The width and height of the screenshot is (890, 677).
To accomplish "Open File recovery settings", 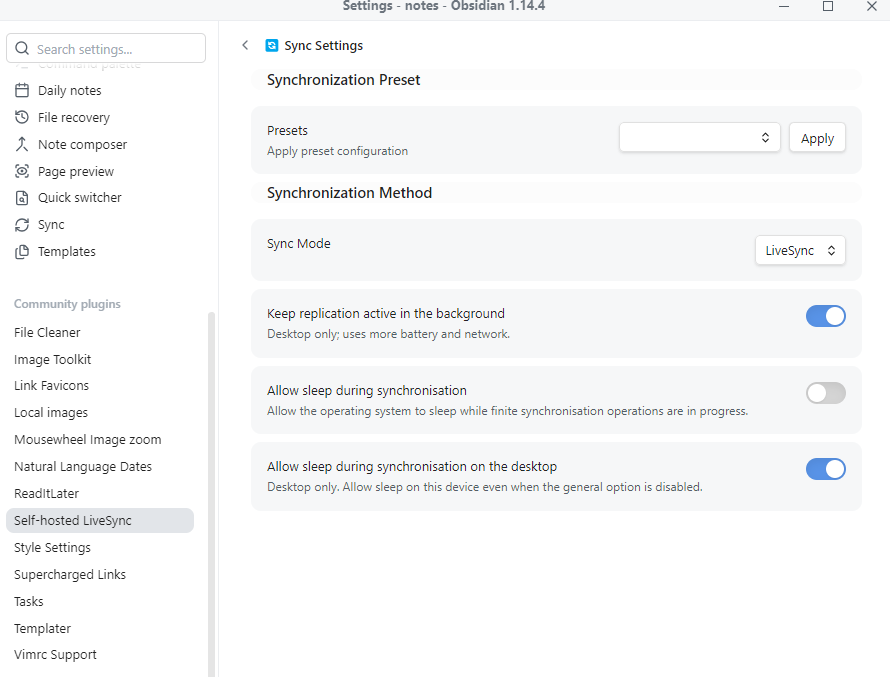I will (x=100, y=117).
